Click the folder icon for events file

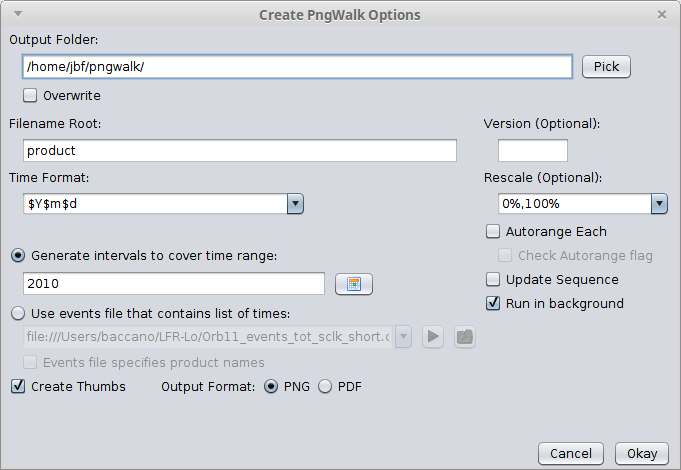464,337
